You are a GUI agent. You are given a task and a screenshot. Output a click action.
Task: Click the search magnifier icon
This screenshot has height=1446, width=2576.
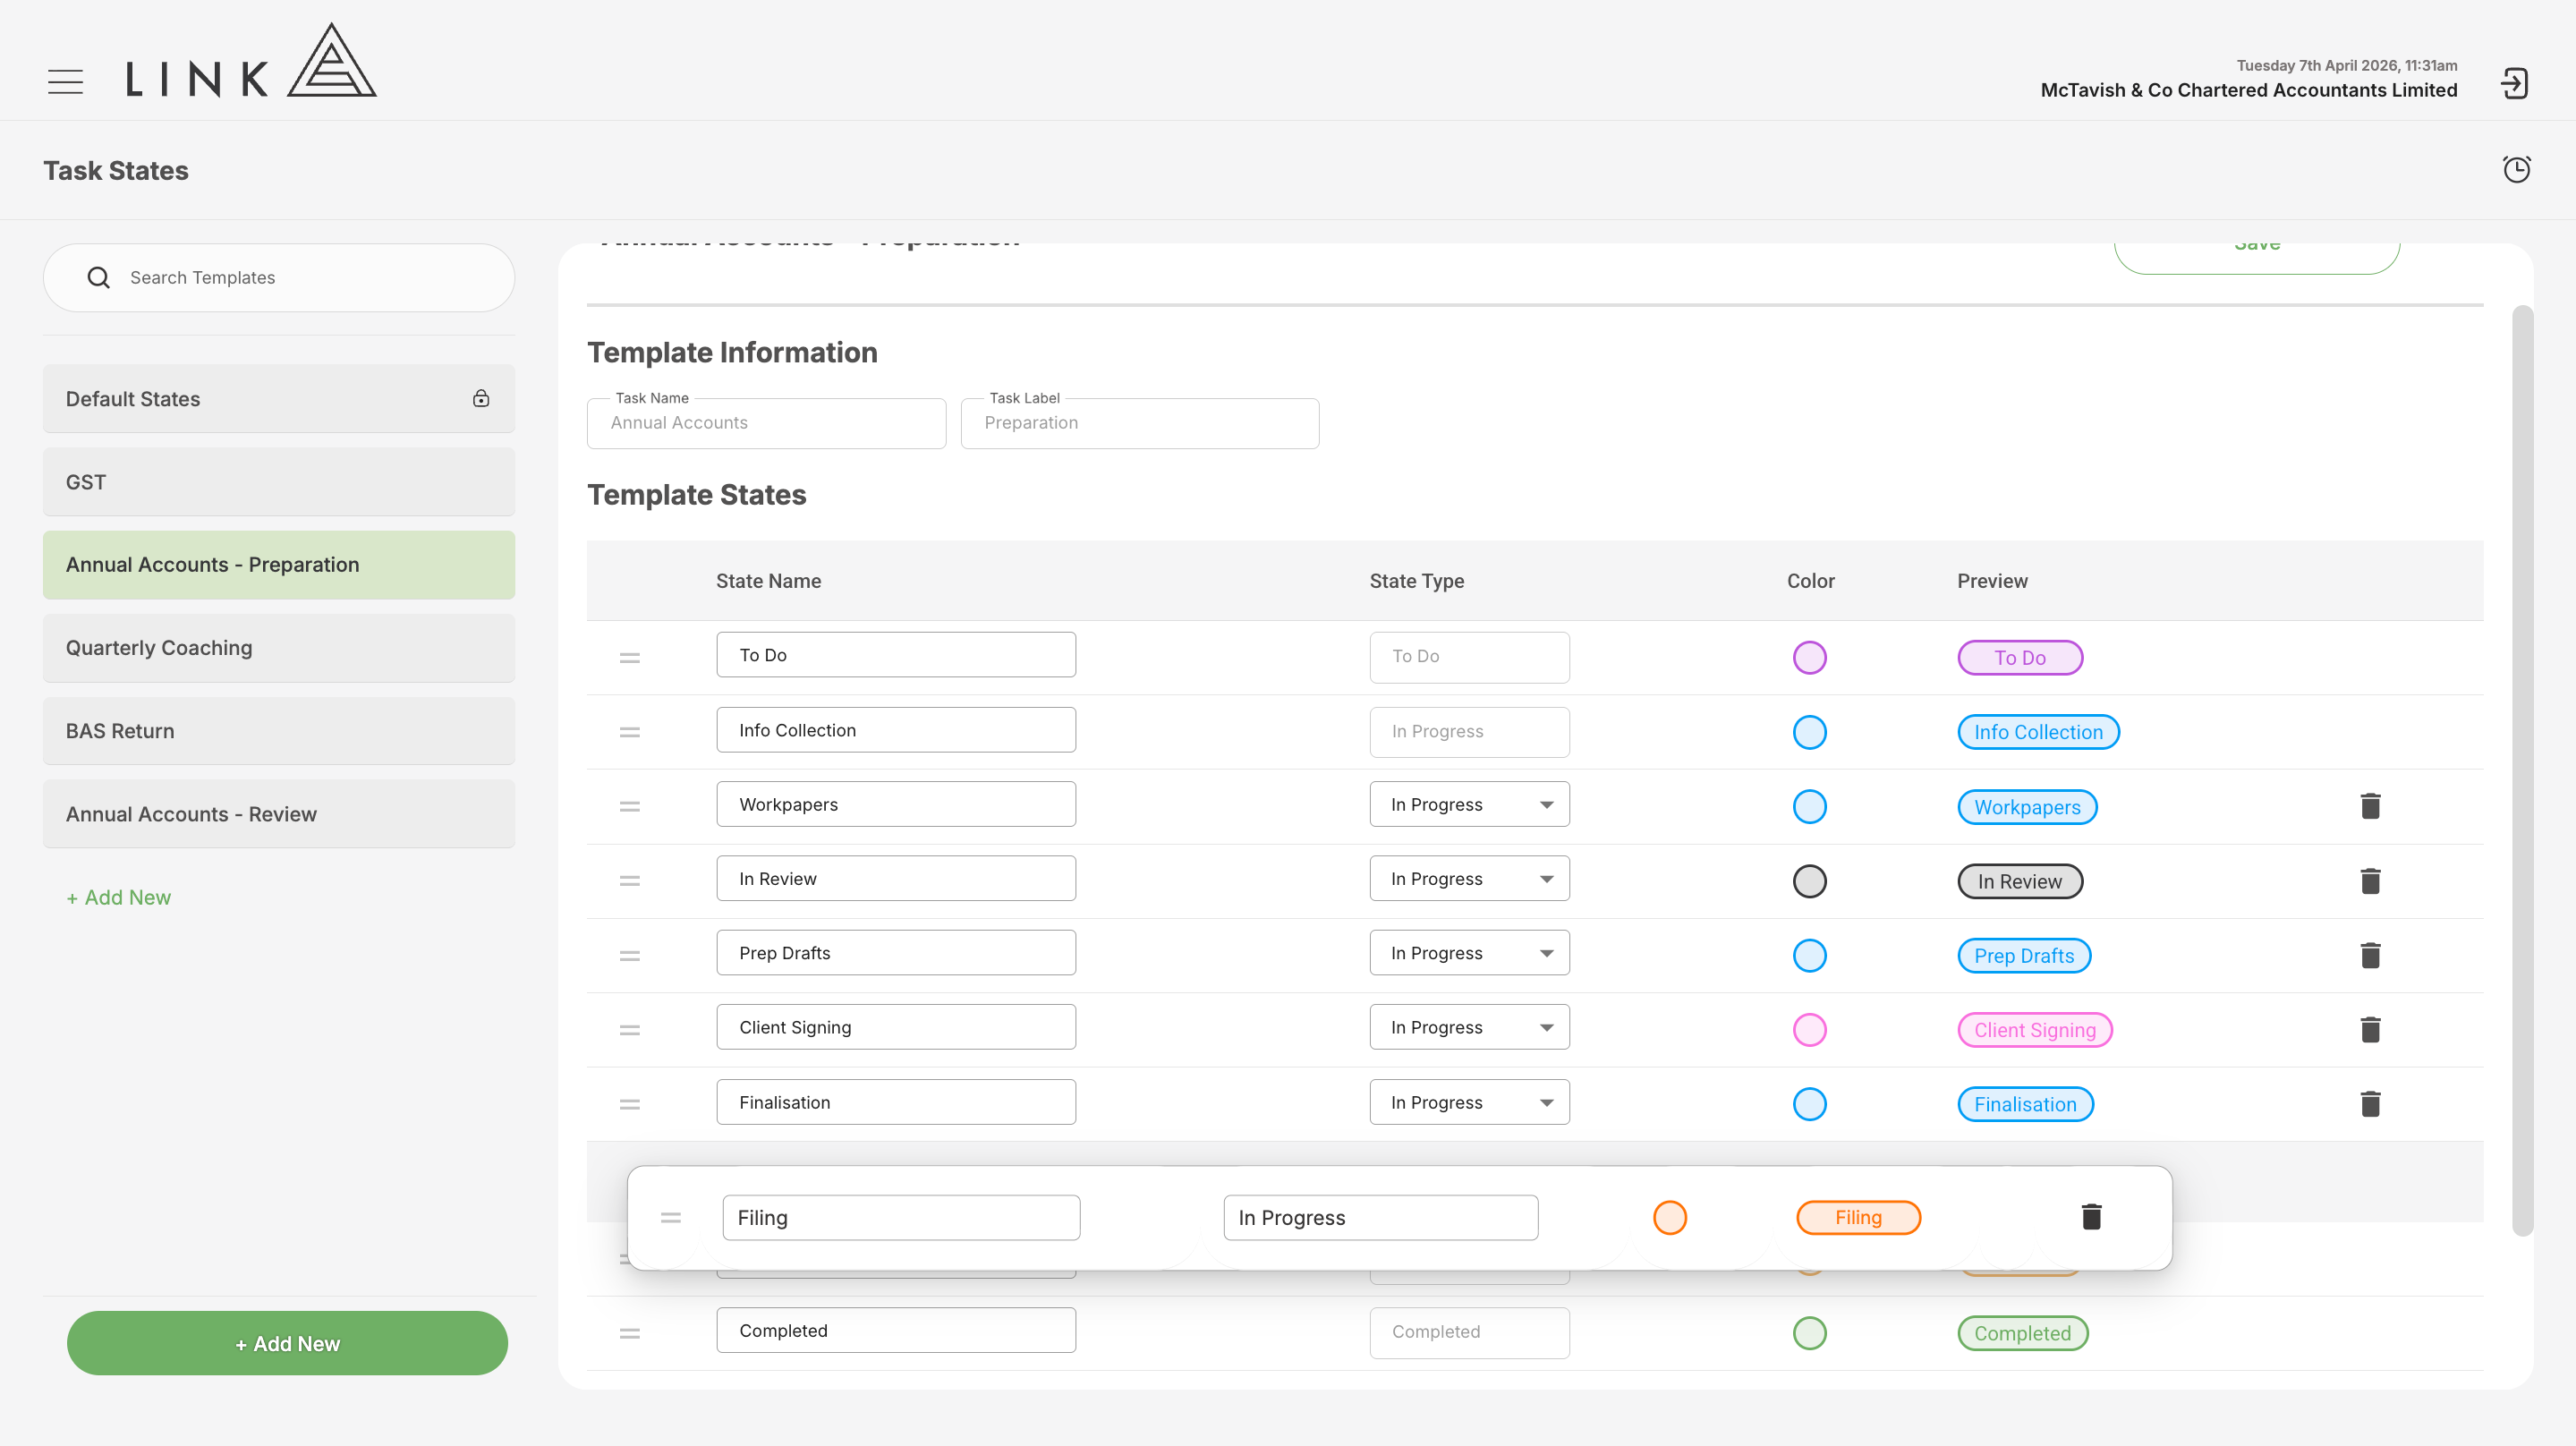point(98,277)
